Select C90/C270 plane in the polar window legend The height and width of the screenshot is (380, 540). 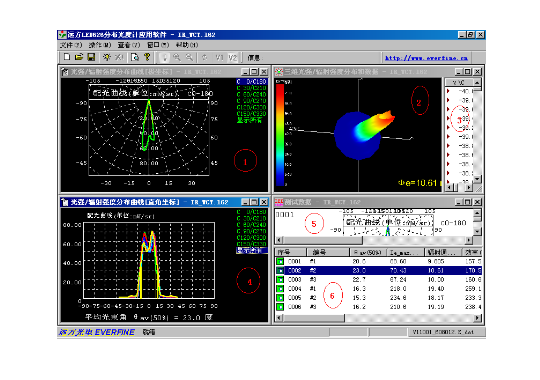pyautogui.click(x=252, y=101)
